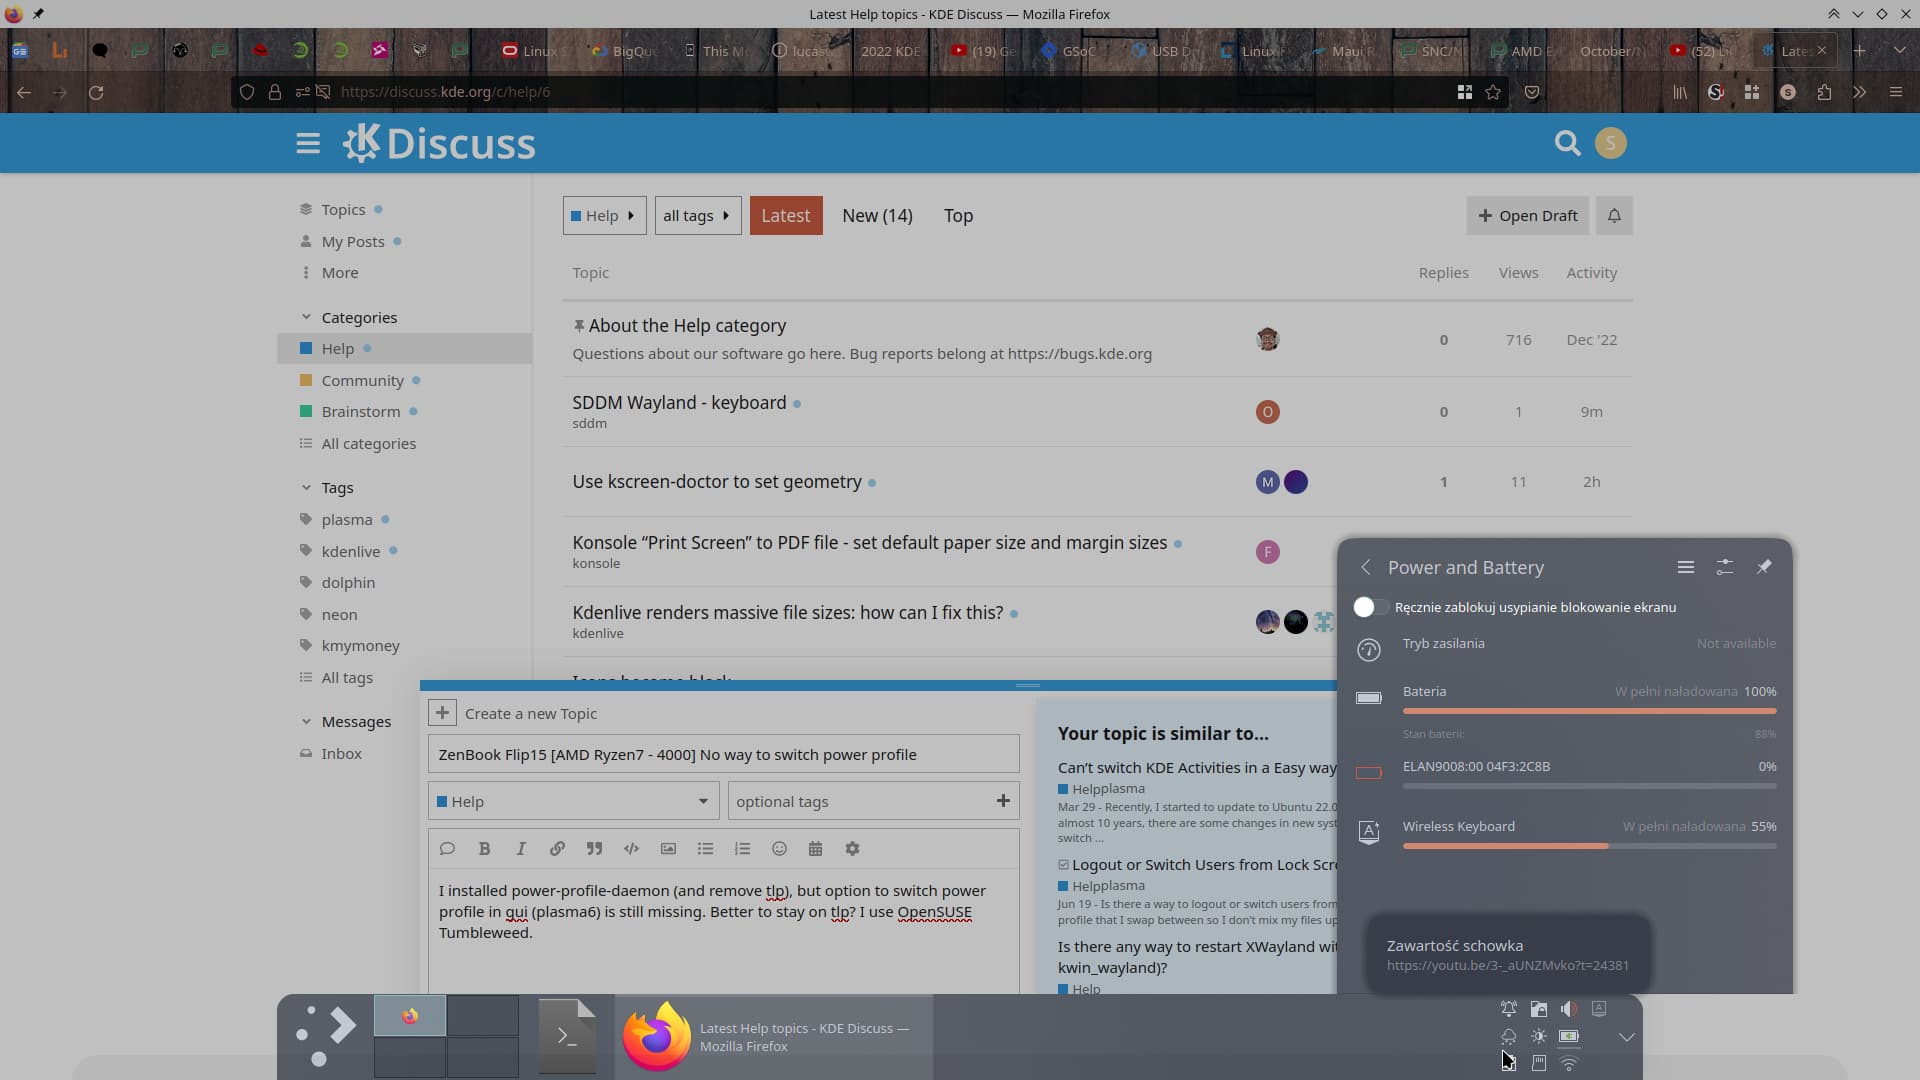Open Firefox library history icon

pyautogui.click(x=1680, y=92)
